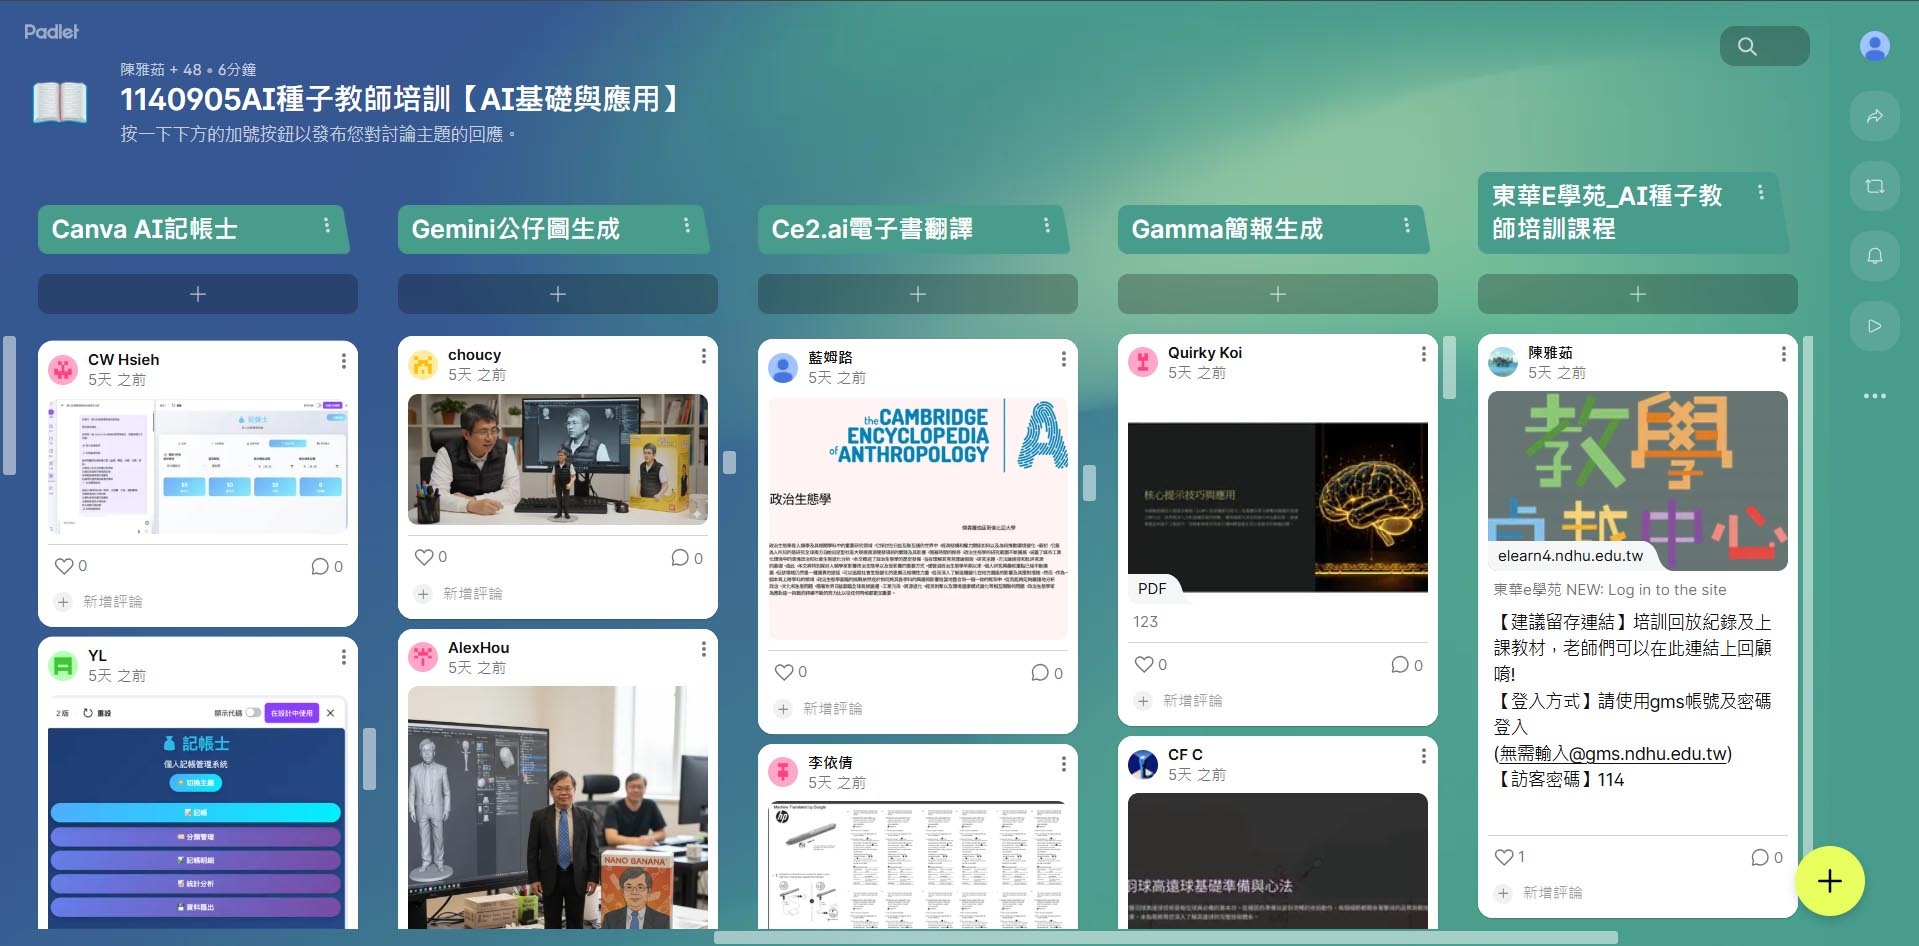This screenshot has width=1919, height=946.
Task: Click the share arrow icon
Action: tap(1874, 116)
